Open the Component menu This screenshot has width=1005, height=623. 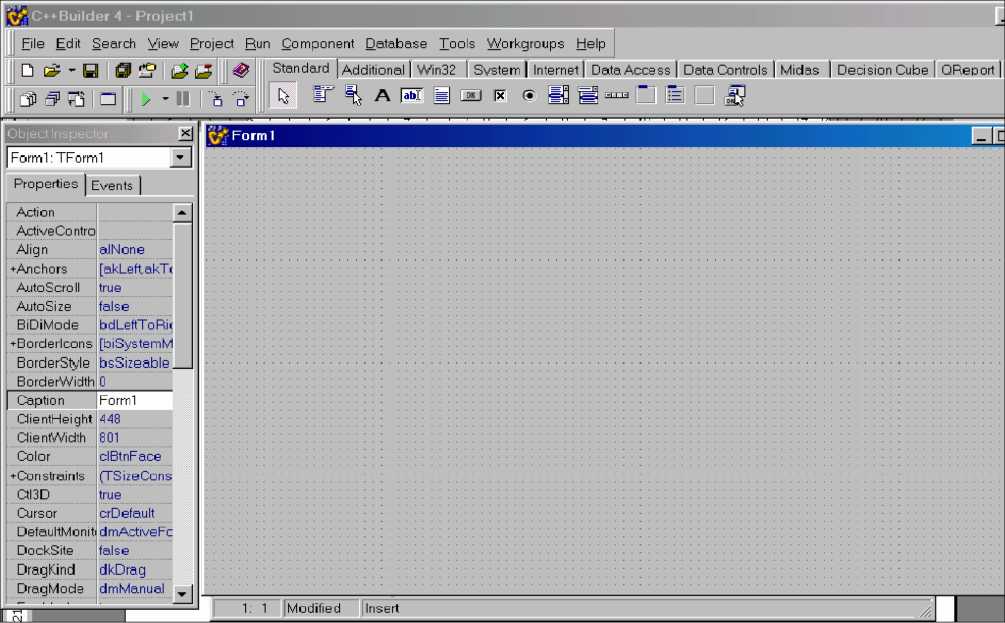pyautogui.click(x=317, y=44)
